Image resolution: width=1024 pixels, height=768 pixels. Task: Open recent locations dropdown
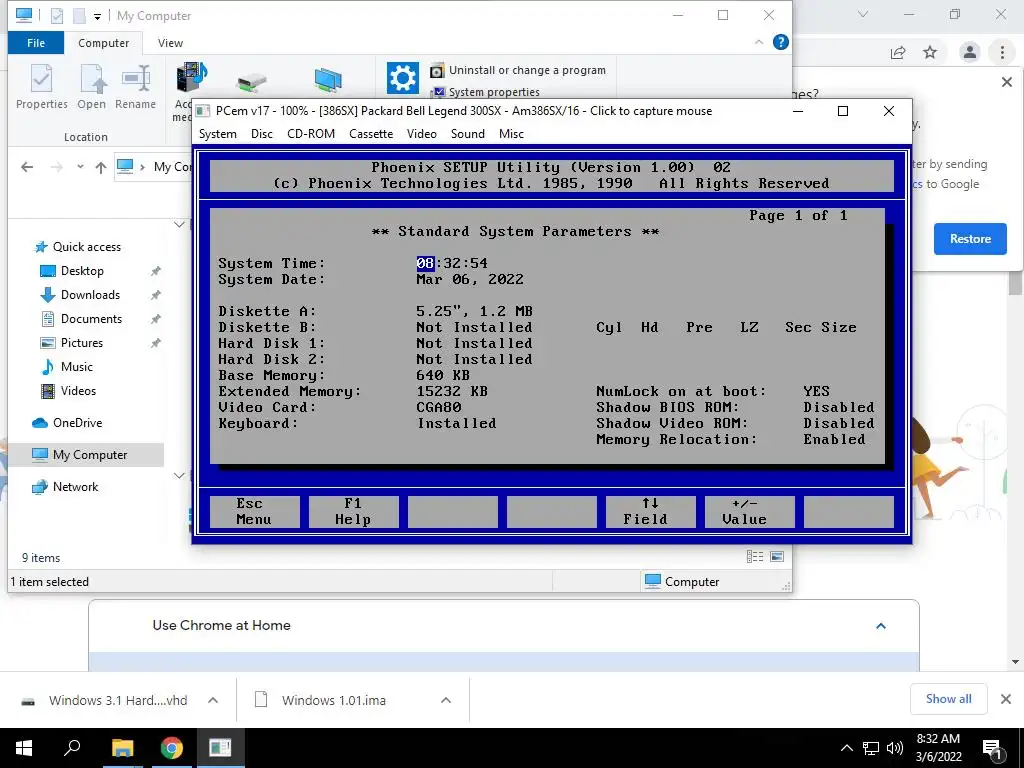pyautogui.click(x=80, y=167)
